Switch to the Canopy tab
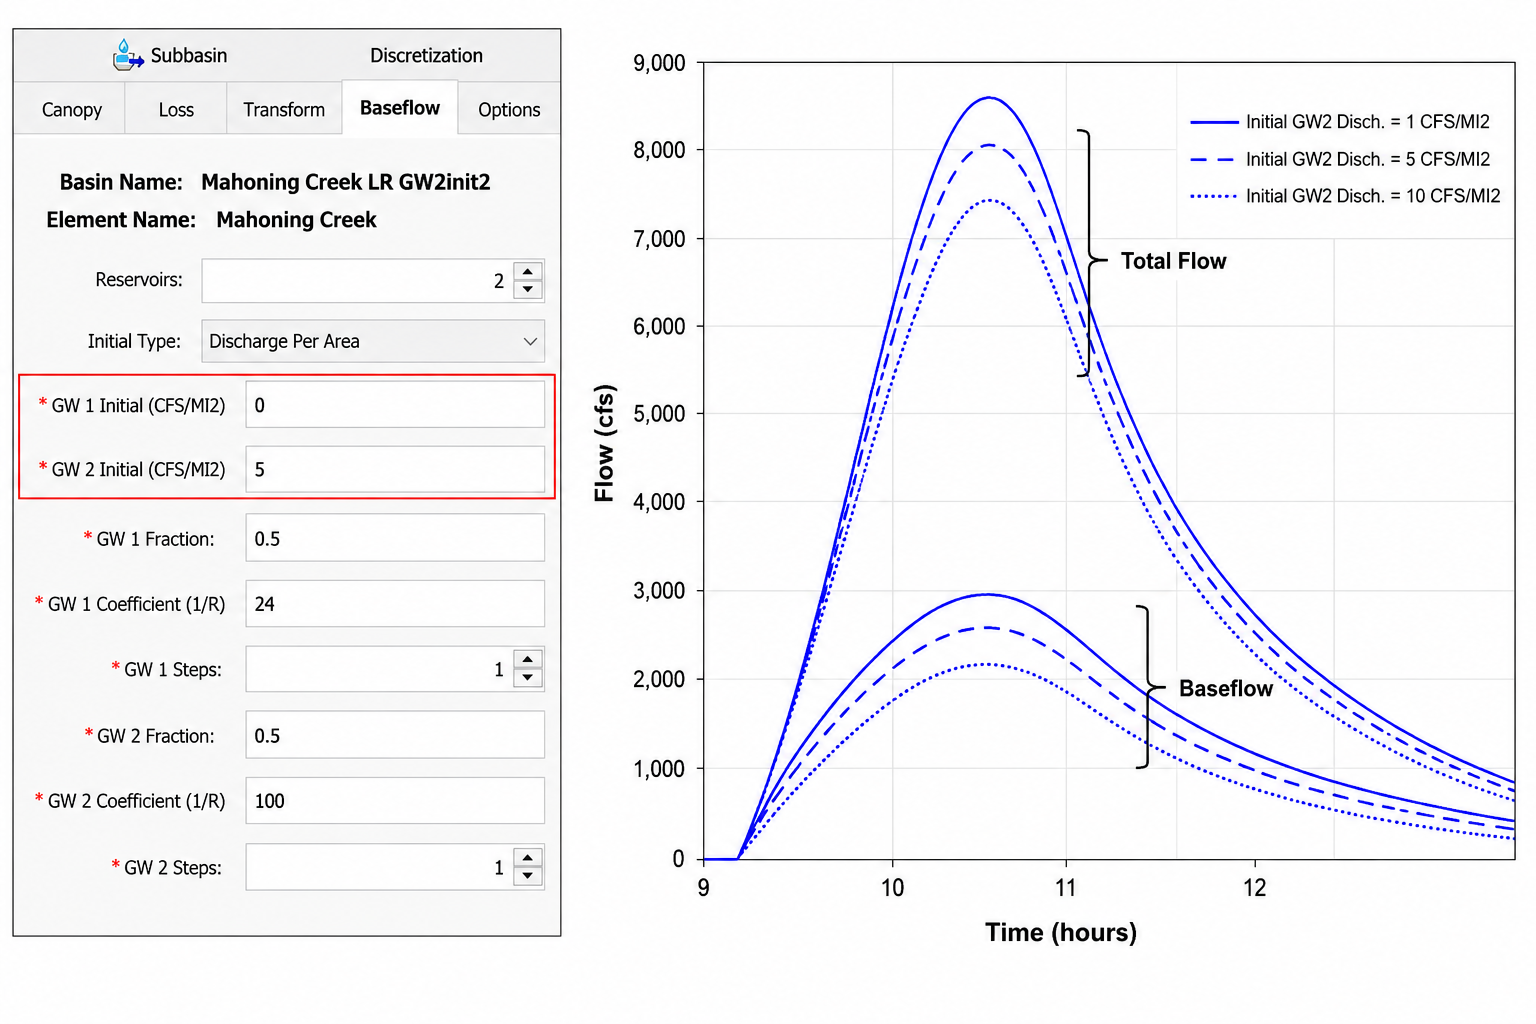This screenshot has width=1536, height=1024. (x=71, y=109)
